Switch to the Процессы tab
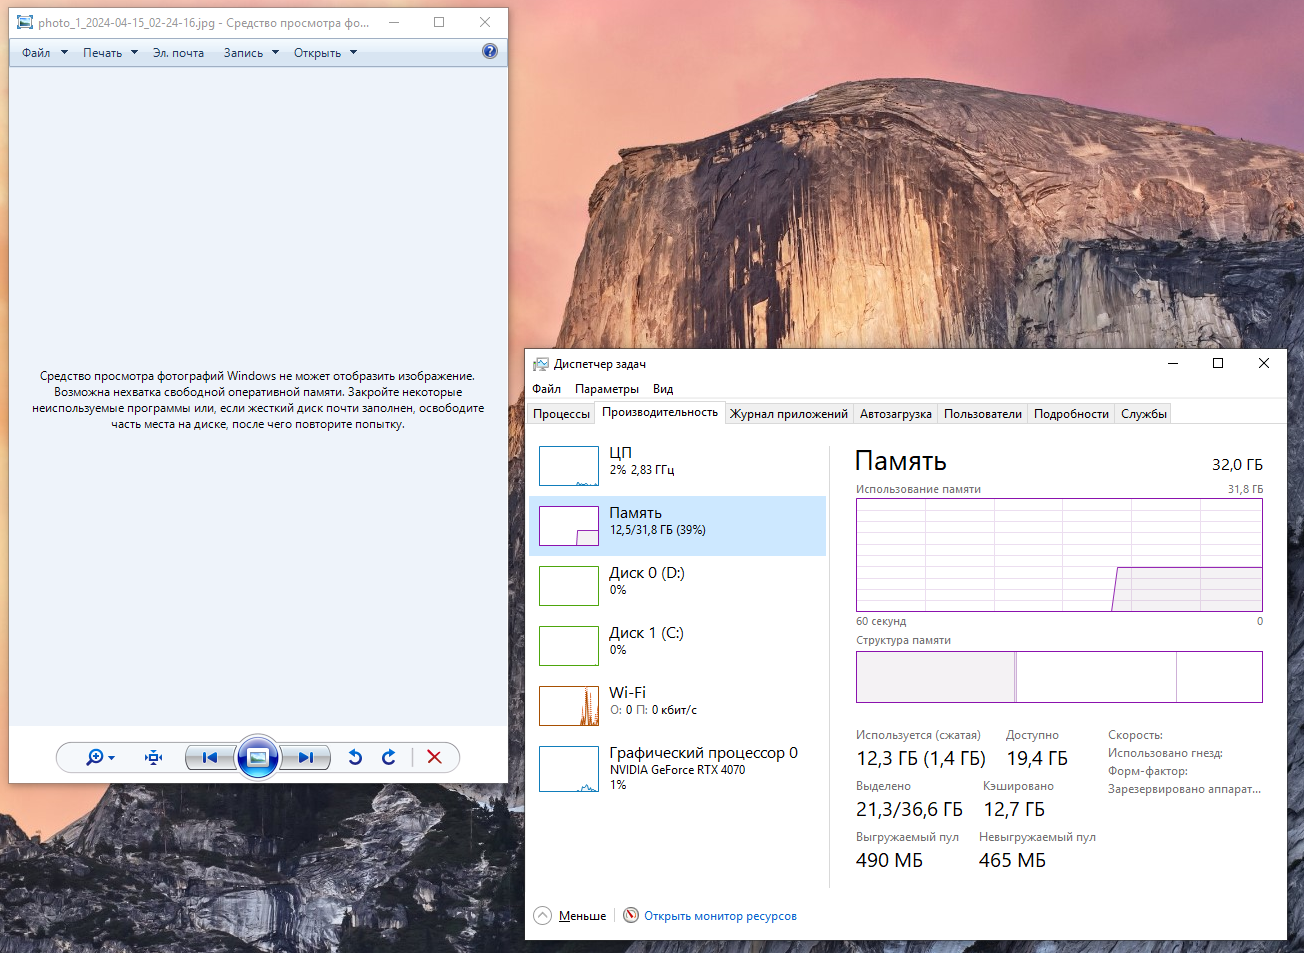The height and width of the screenshot is (953, 1304). (x=561, y=414)
